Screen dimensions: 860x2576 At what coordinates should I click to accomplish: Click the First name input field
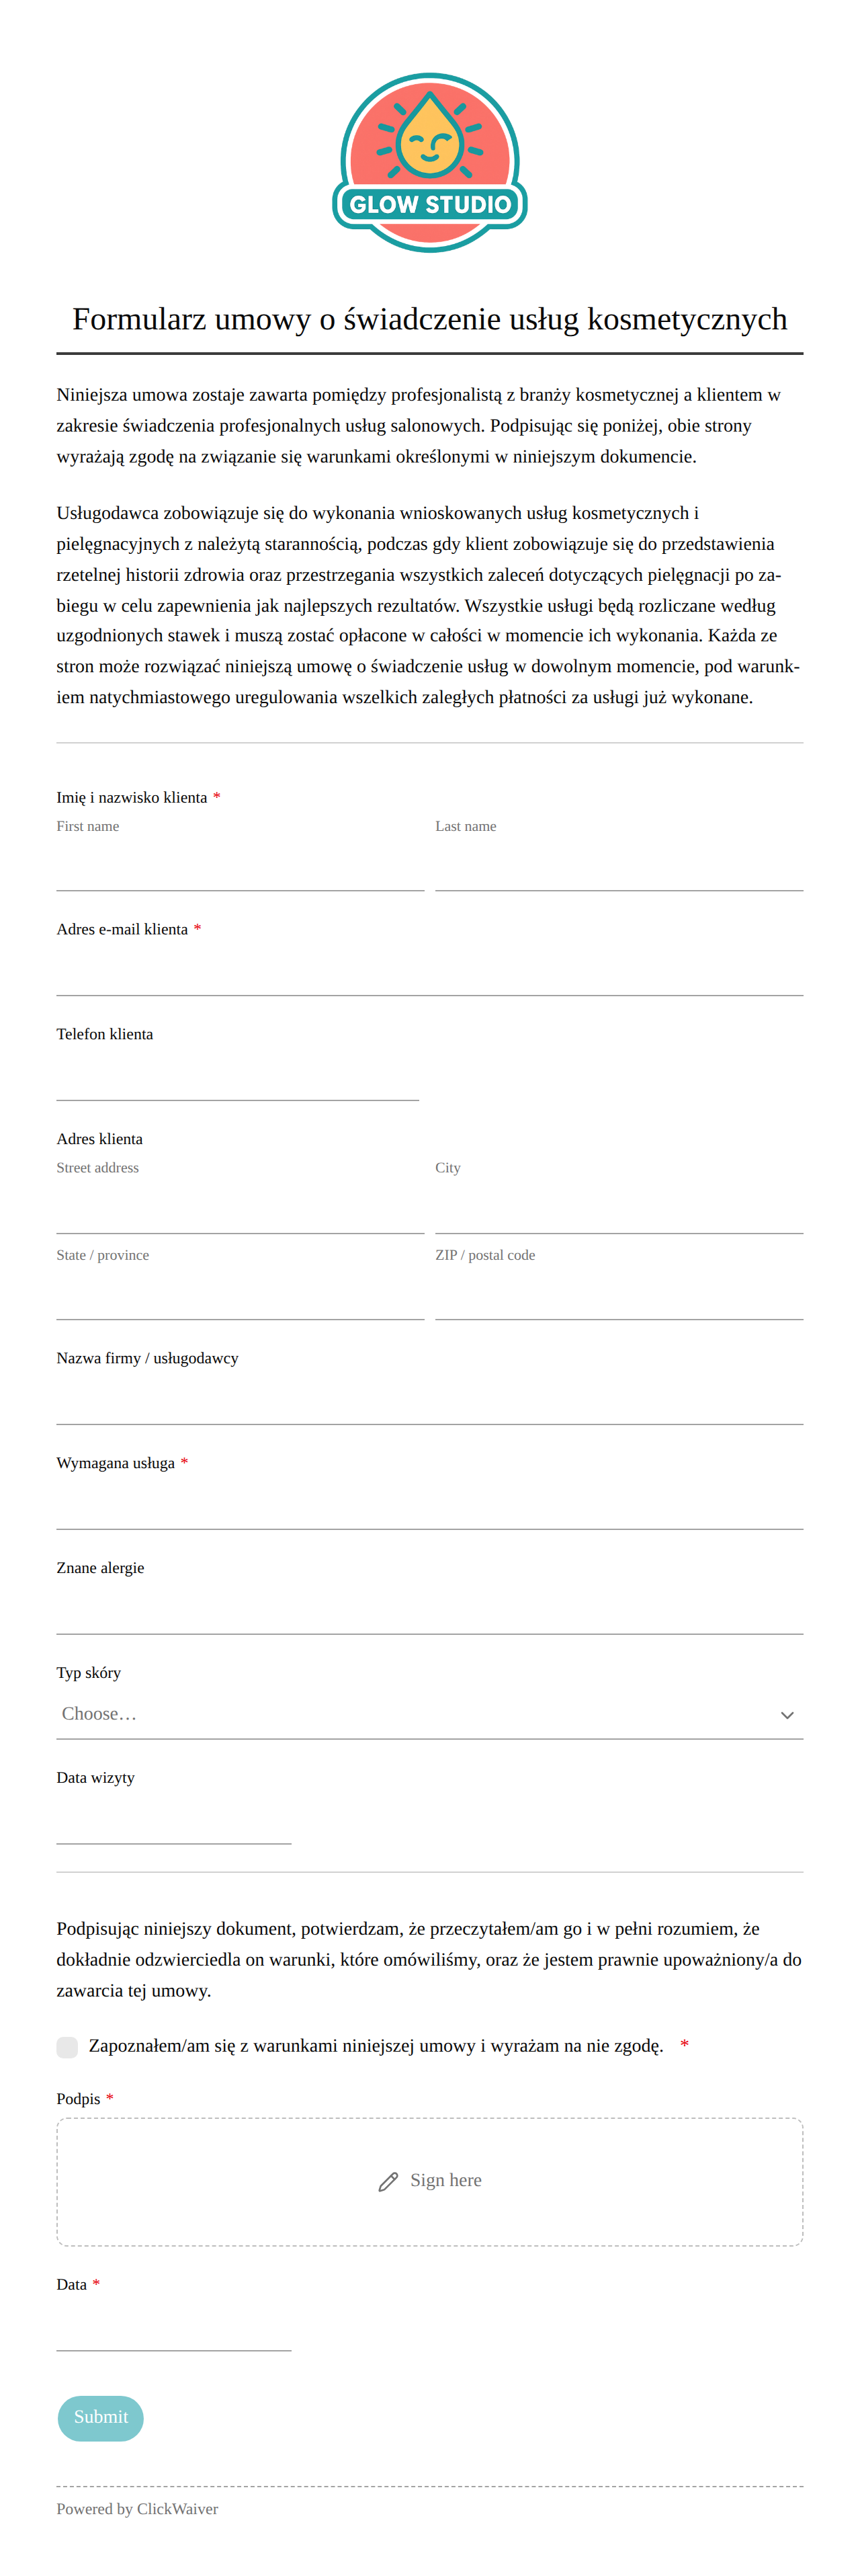[x=240, y=866]
